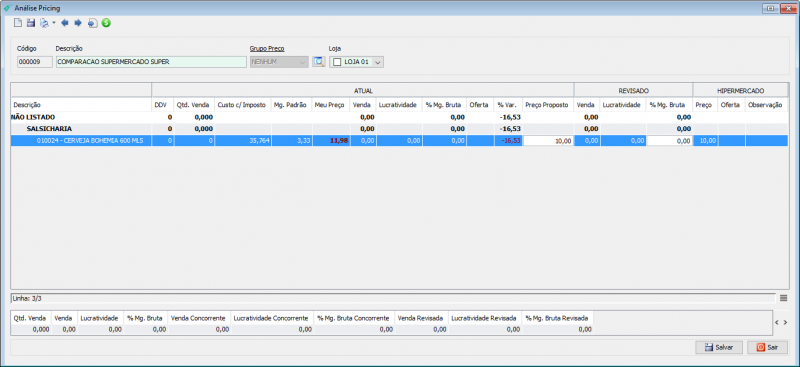Click the ATUAL band header
Viewport: 800px width, 367px height.
pyautogui.click(x=363, y=90)
